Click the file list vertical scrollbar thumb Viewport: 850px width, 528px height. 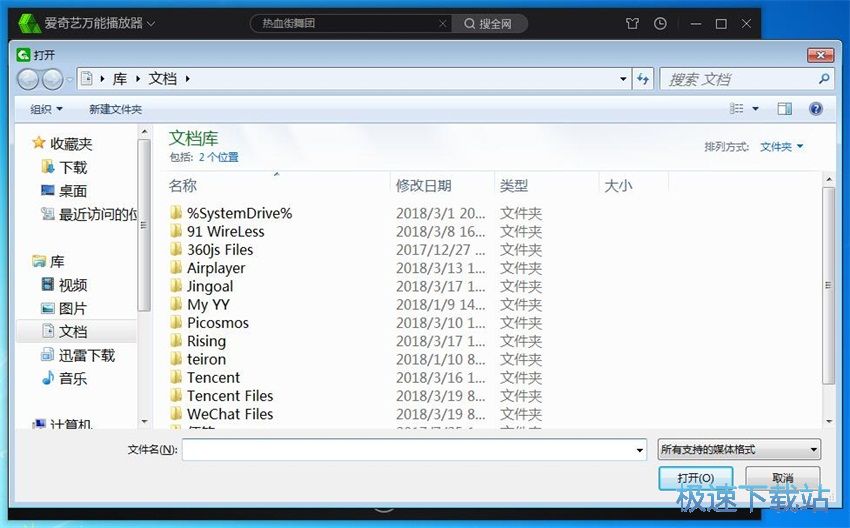828,285
